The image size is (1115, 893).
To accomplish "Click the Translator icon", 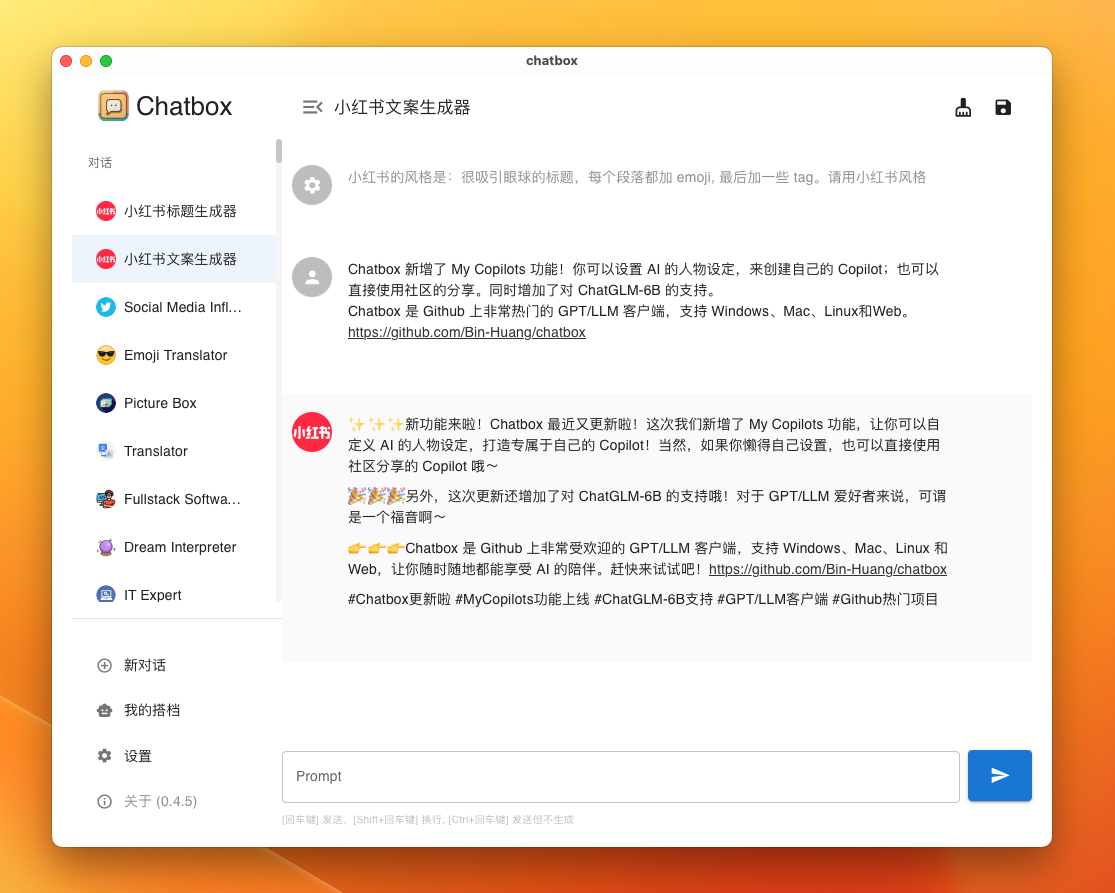I will [106, 451].
